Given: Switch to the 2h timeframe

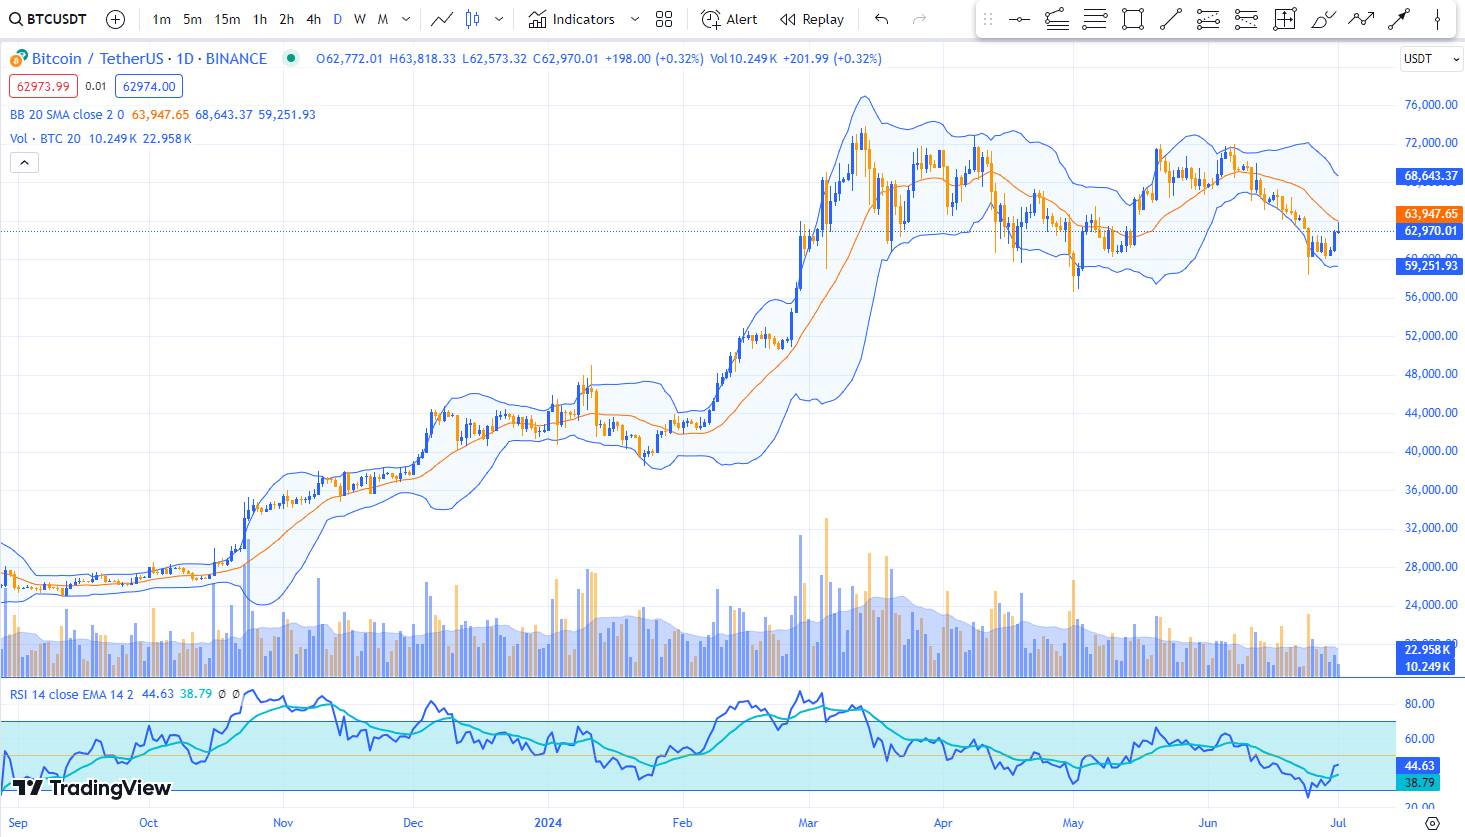Looking at the screenshot, I should [x=287, y=19].
